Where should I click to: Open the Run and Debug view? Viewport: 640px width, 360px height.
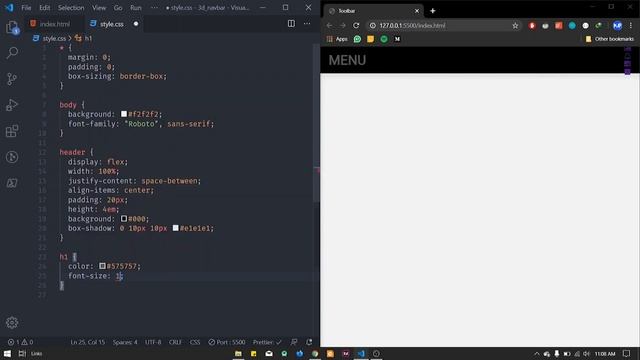point(12,105)
